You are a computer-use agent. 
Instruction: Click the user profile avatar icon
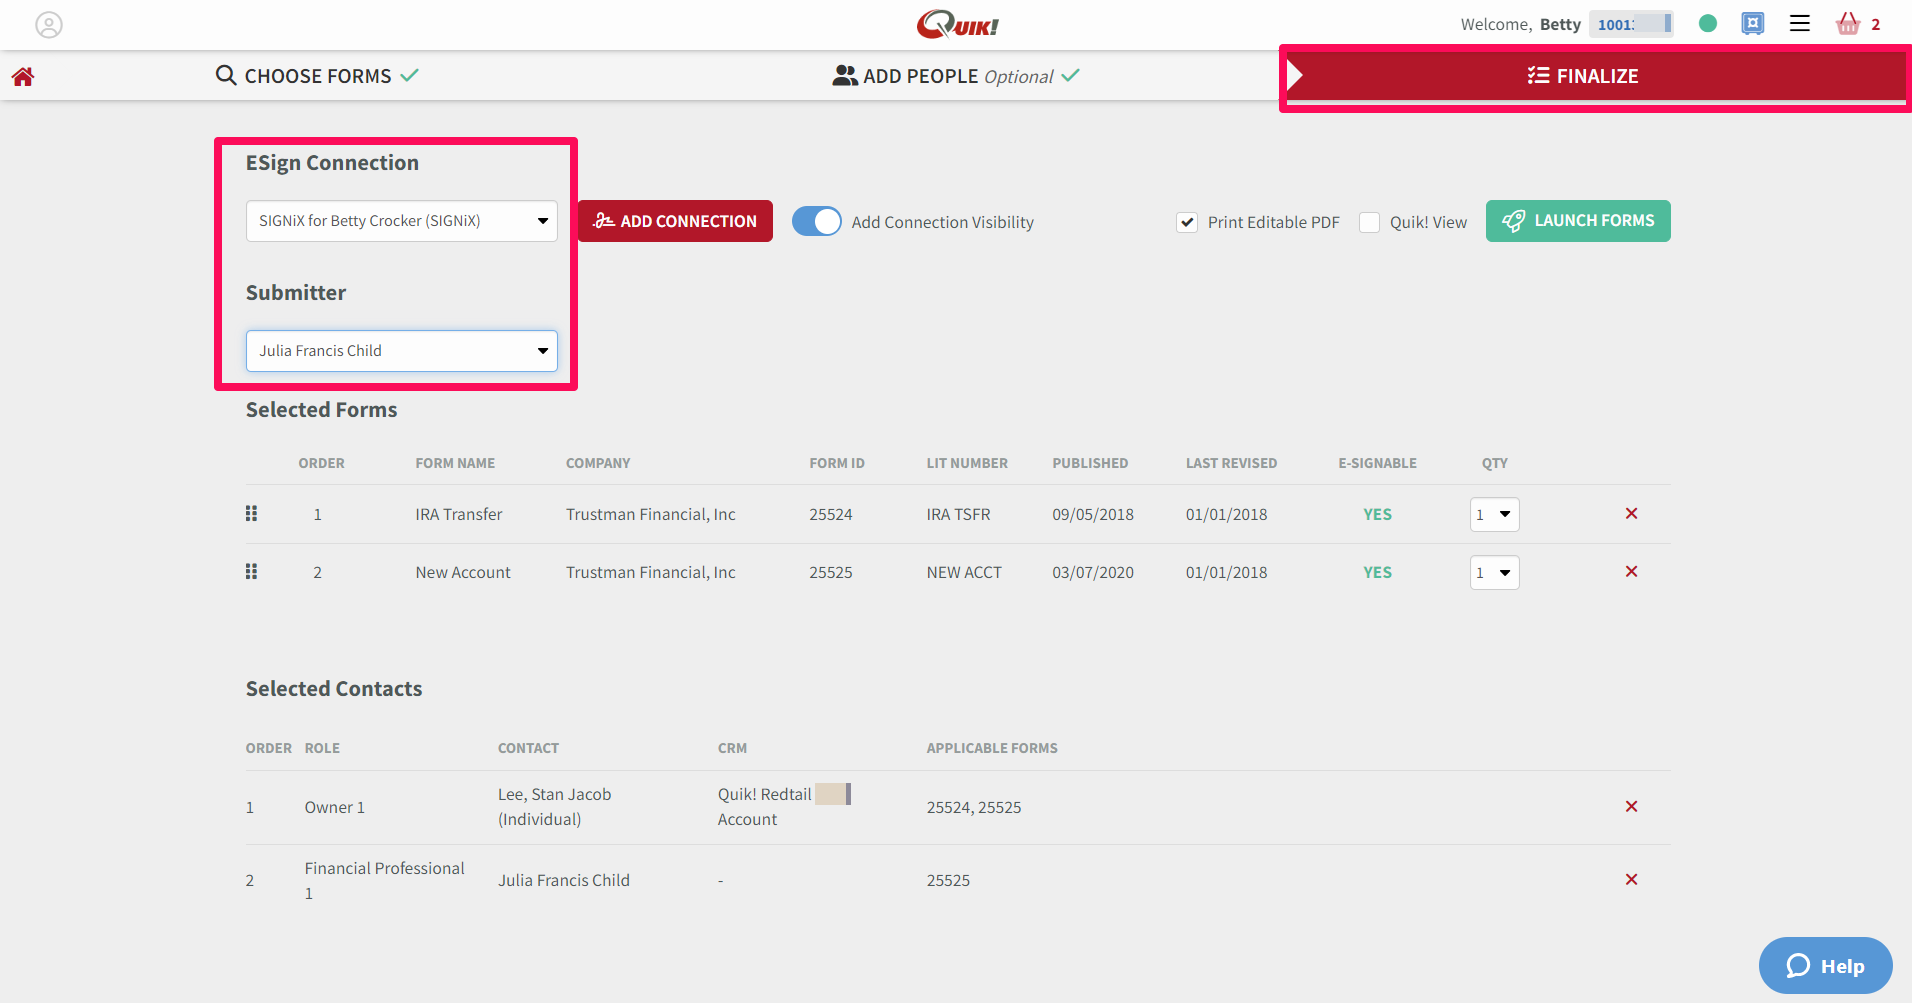tap(49, 24)
